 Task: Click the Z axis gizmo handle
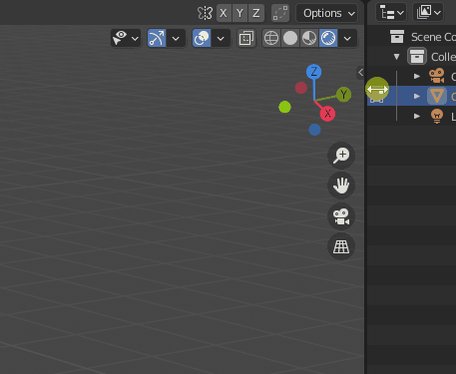pos(314,72)
